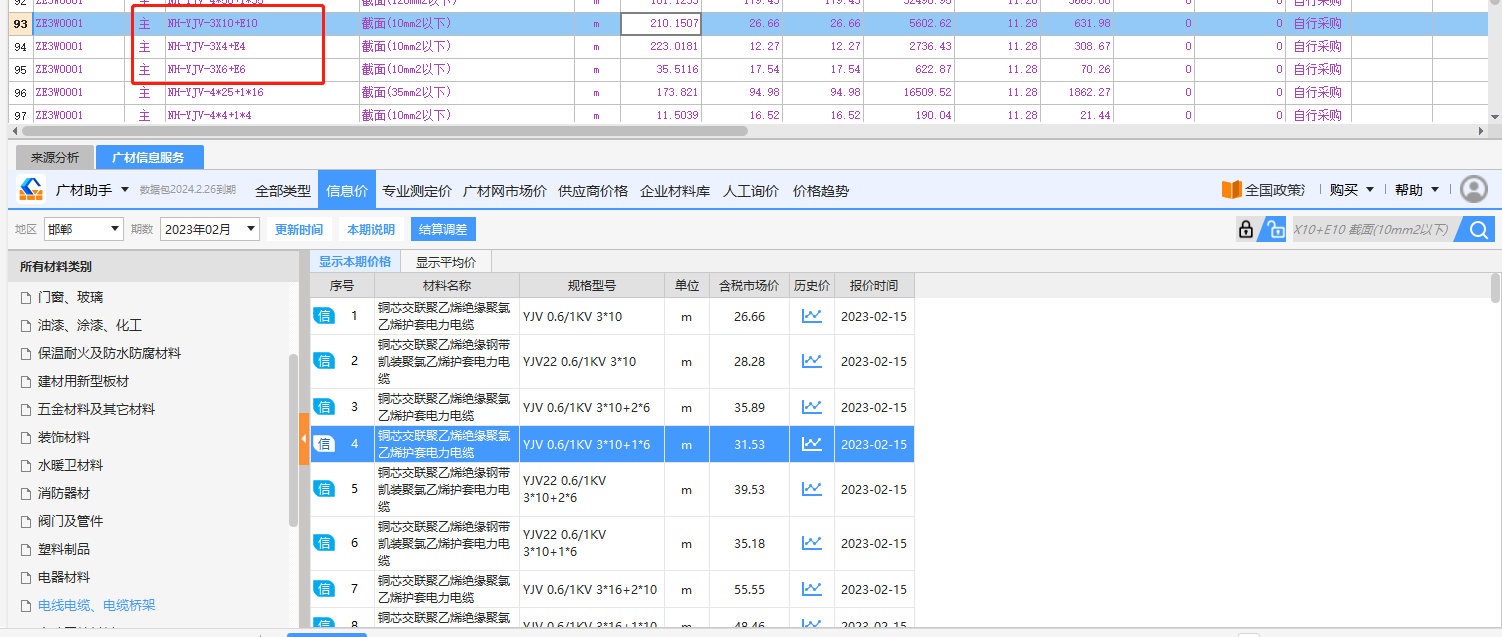Select the 五金材料及其它材料 category
1502x637 pixels.
(96, 409)
